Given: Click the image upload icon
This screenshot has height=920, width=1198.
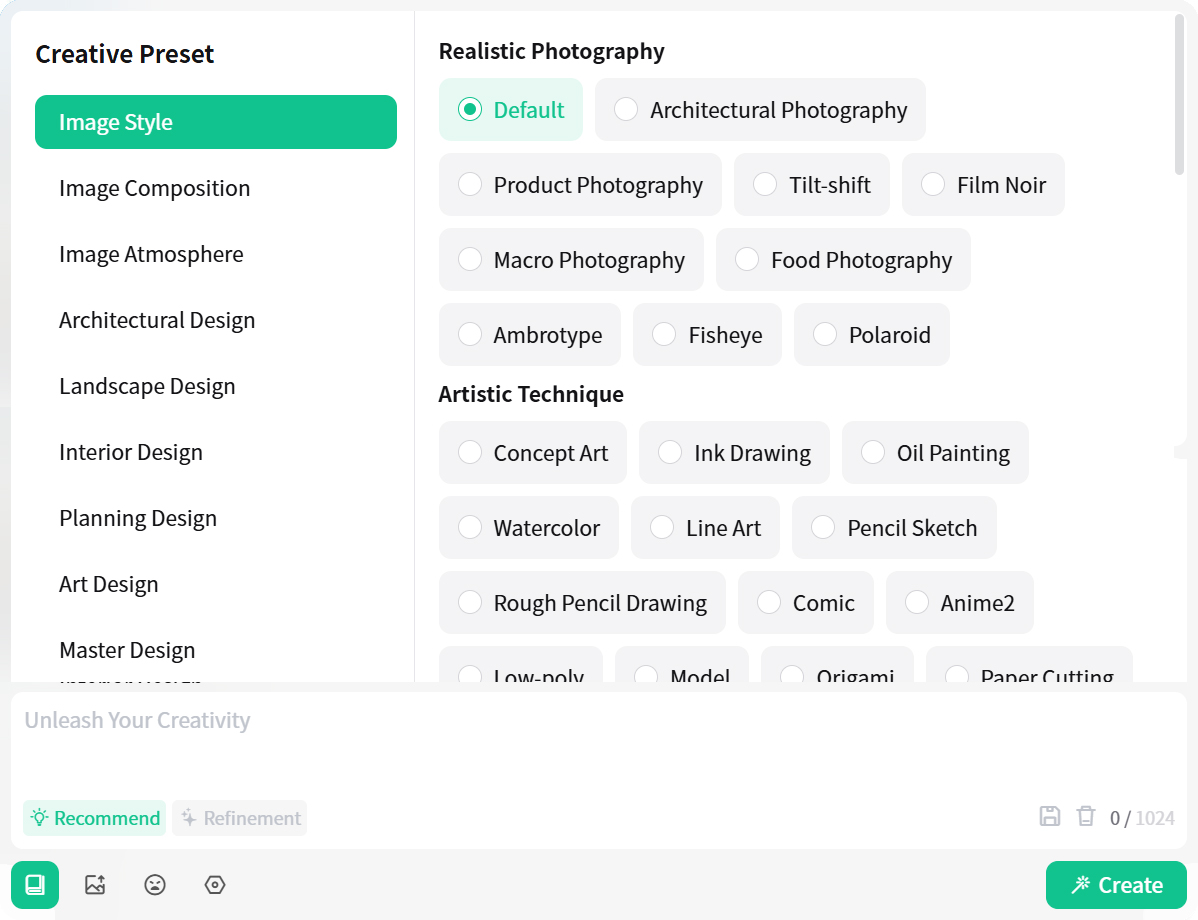Looking at the screenshot, I should [95, 885].
